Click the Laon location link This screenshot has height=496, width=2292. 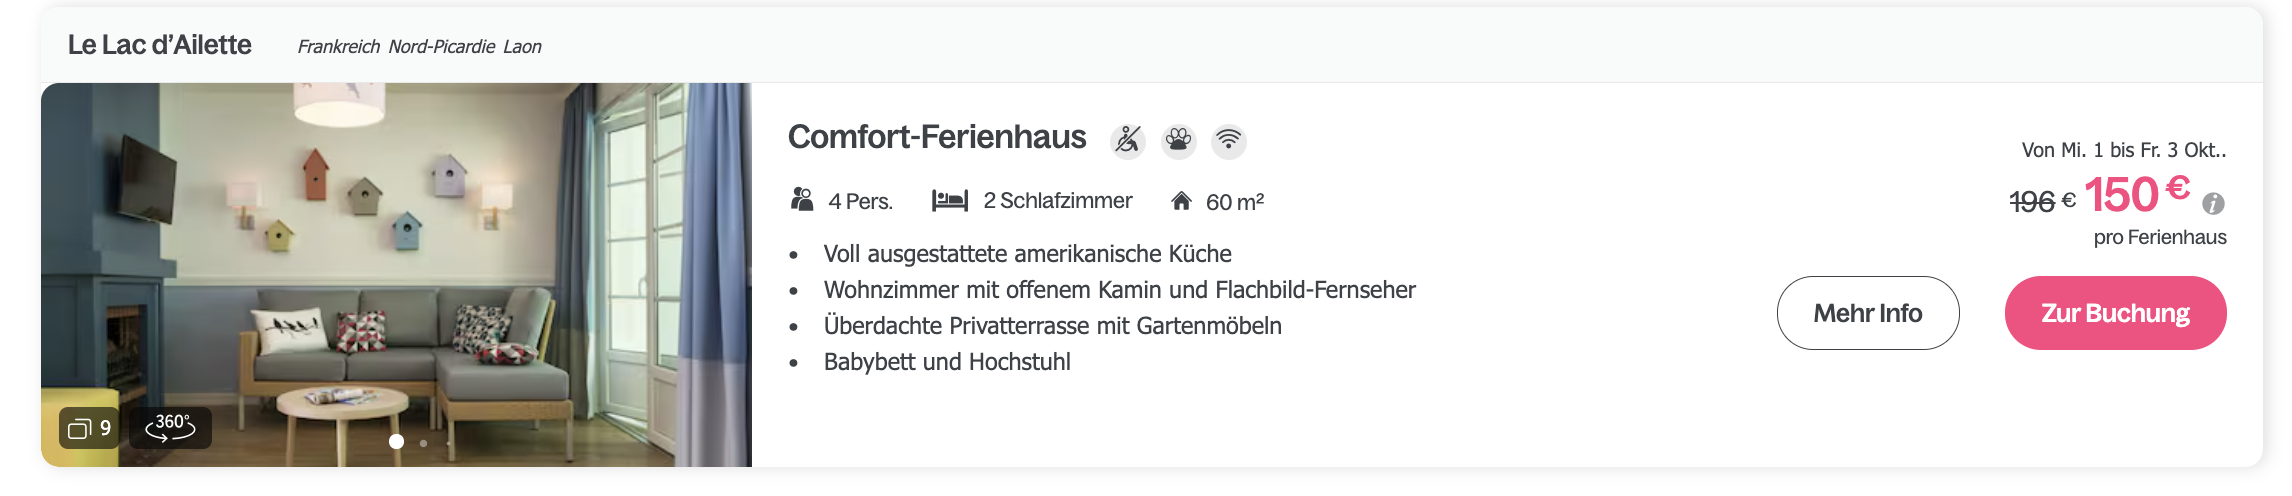(x=522, y=47)
